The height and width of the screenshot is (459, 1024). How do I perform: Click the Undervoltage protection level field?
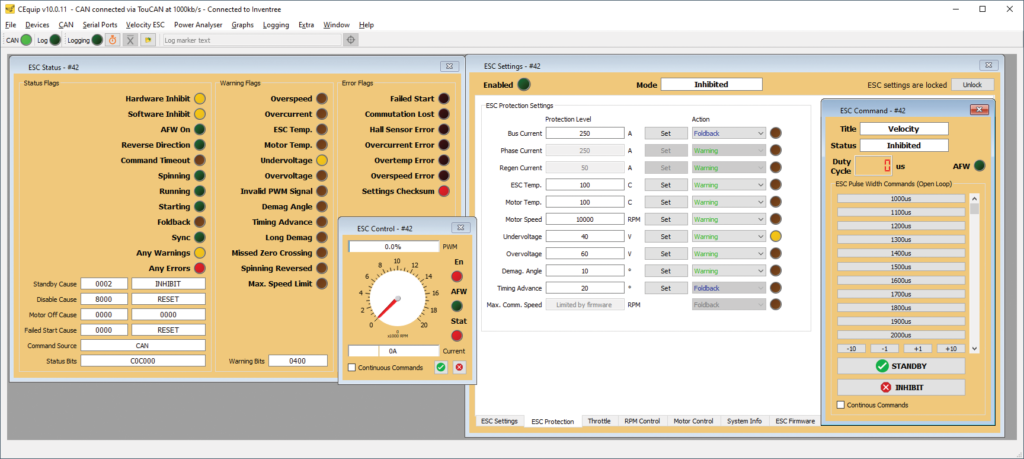[x=585, y=236]
